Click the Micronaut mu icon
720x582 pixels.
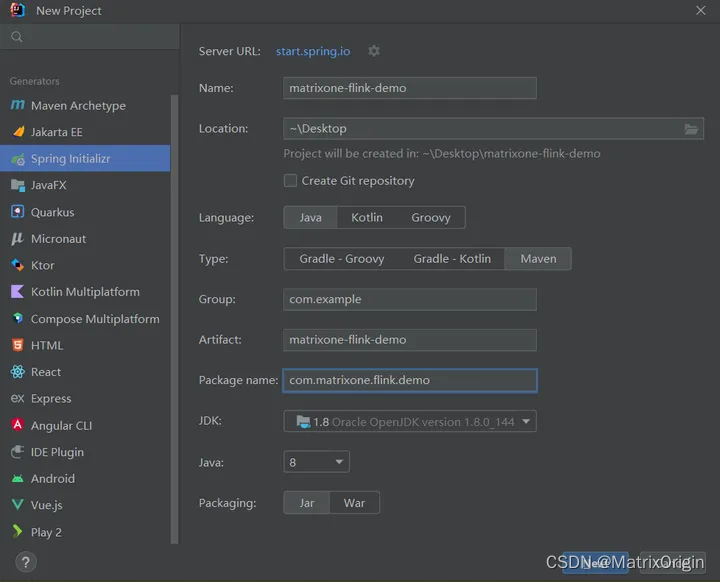pos(17,238)
